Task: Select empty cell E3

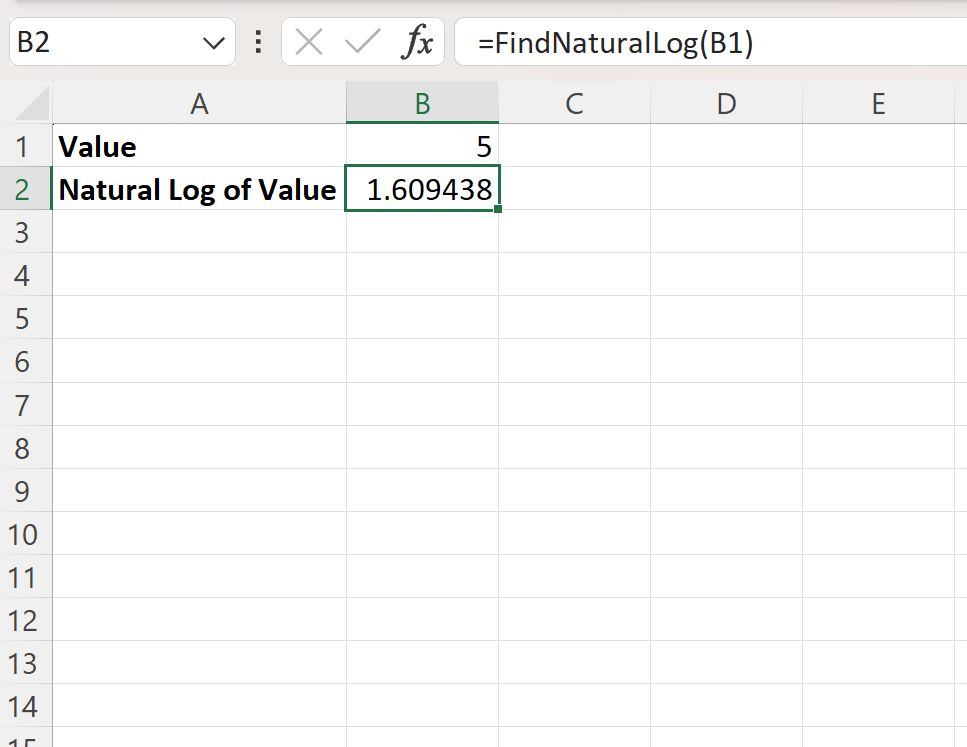Action: click(x=878, y=232)
